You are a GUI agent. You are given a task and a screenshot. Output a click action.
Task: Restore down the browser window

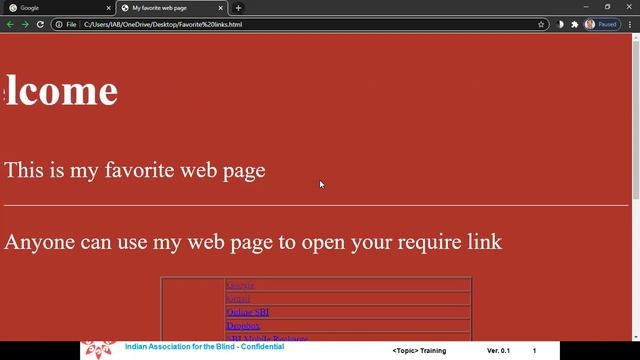point(607,7)
